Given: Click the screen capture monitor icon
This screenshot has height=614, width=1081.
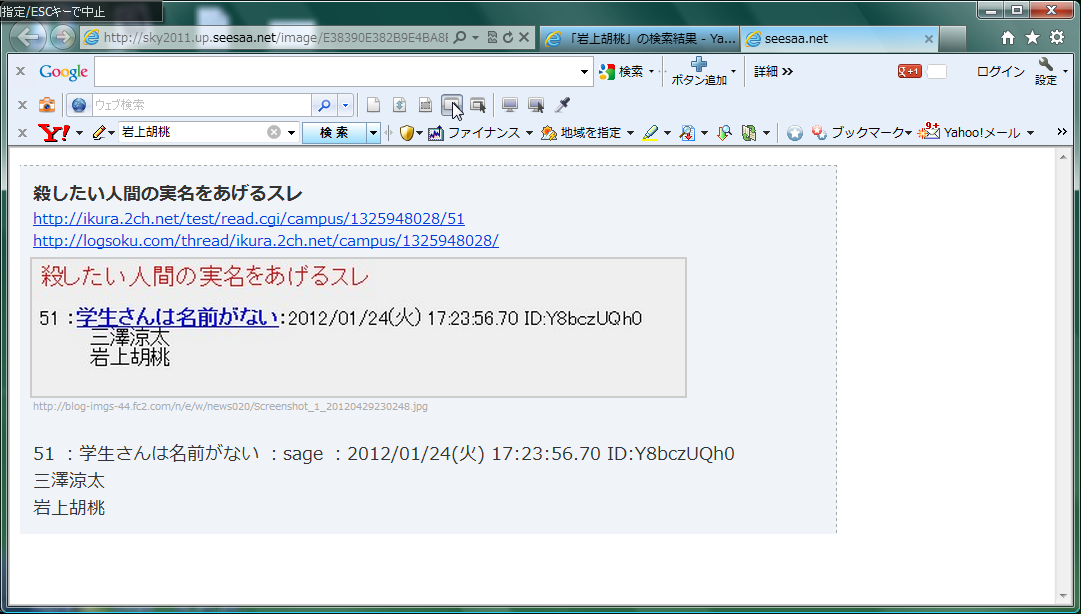Looking at the screenshot, I should tap(510, 105).
